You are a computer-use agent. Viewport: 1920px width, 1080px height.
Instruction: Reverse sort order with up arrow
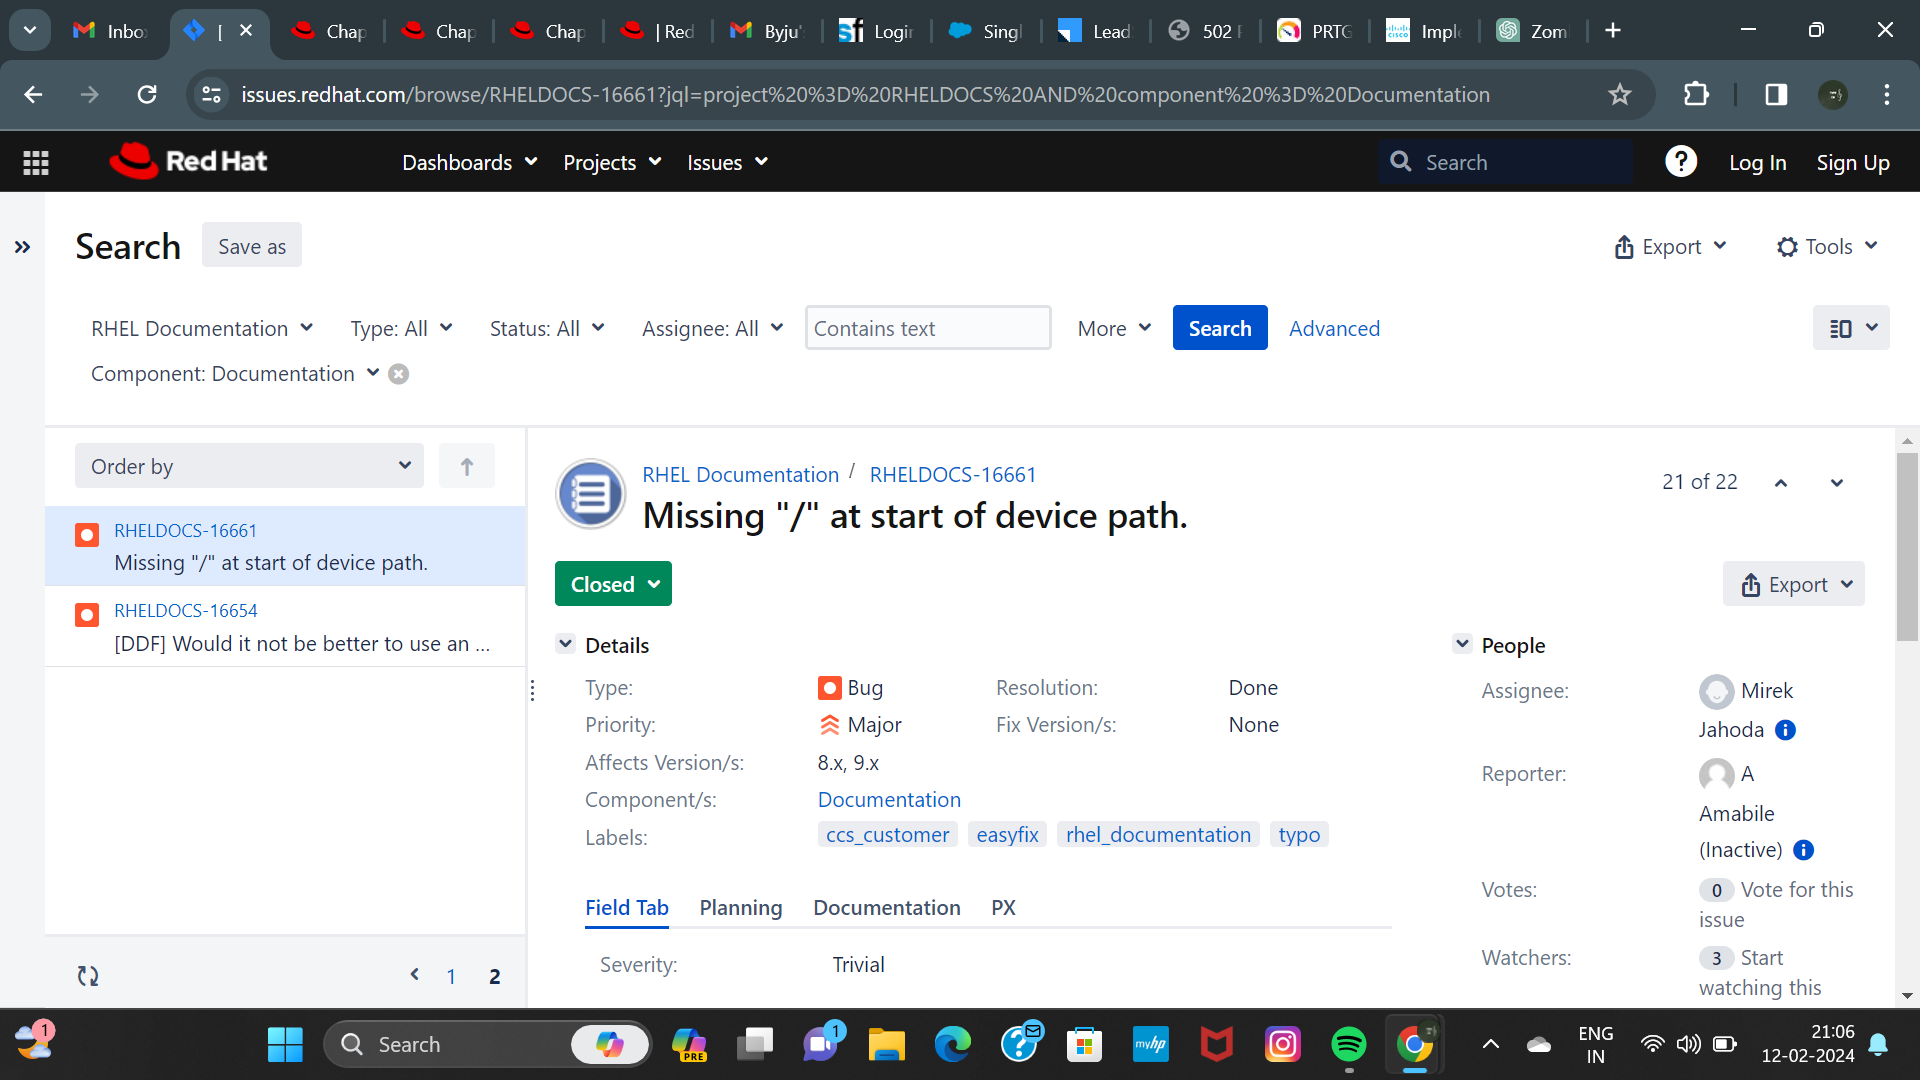point(466,466)
